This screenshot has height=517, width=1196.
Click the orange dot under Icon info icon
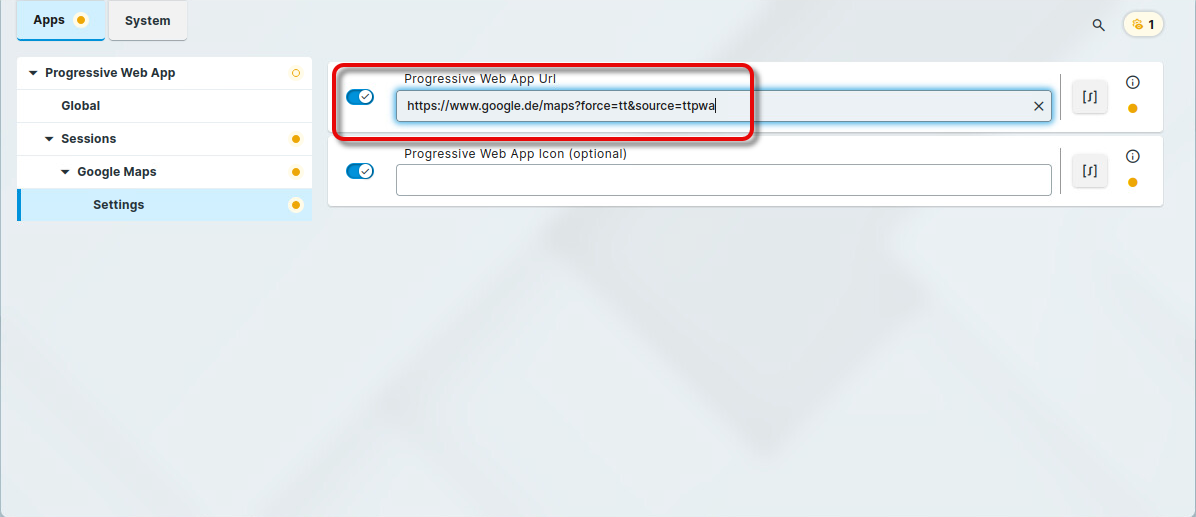[1133, 182]
